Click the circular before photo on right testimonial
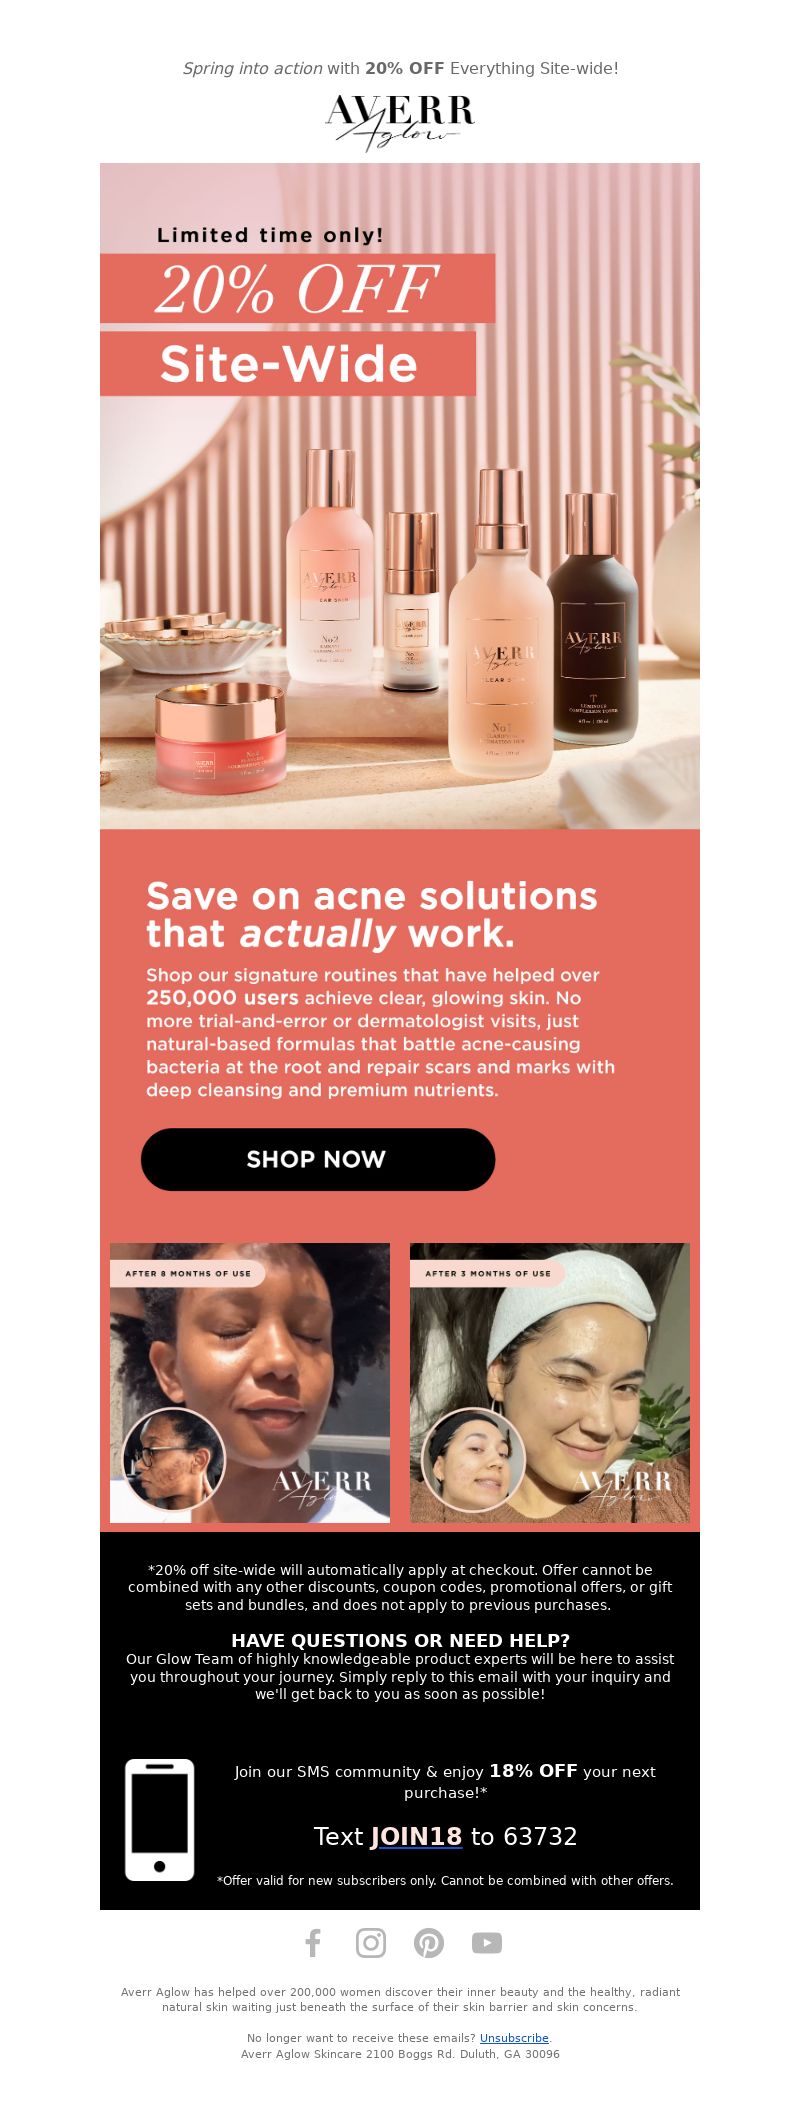This screenshot has width=800, height=2111. (x=474, y=1459)
